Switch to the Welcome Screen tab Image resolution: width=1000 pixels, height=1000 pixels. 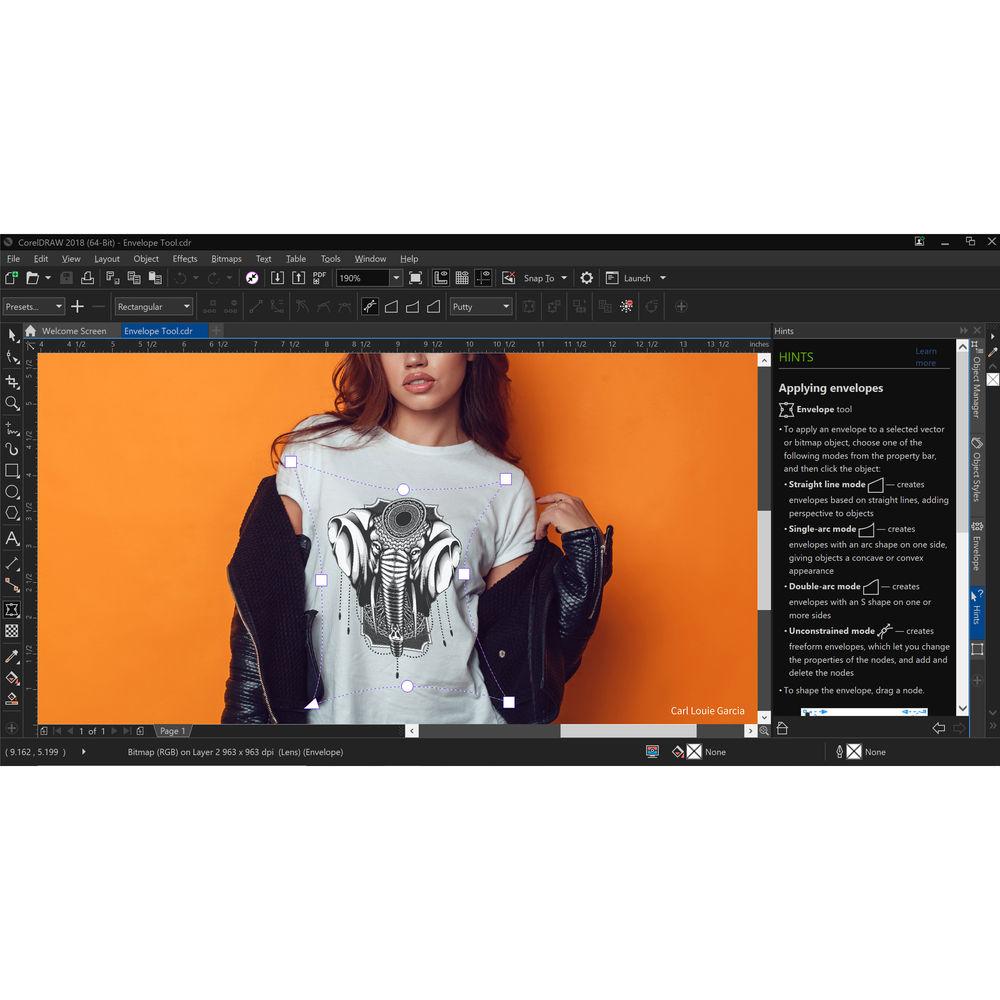[70, 331]
